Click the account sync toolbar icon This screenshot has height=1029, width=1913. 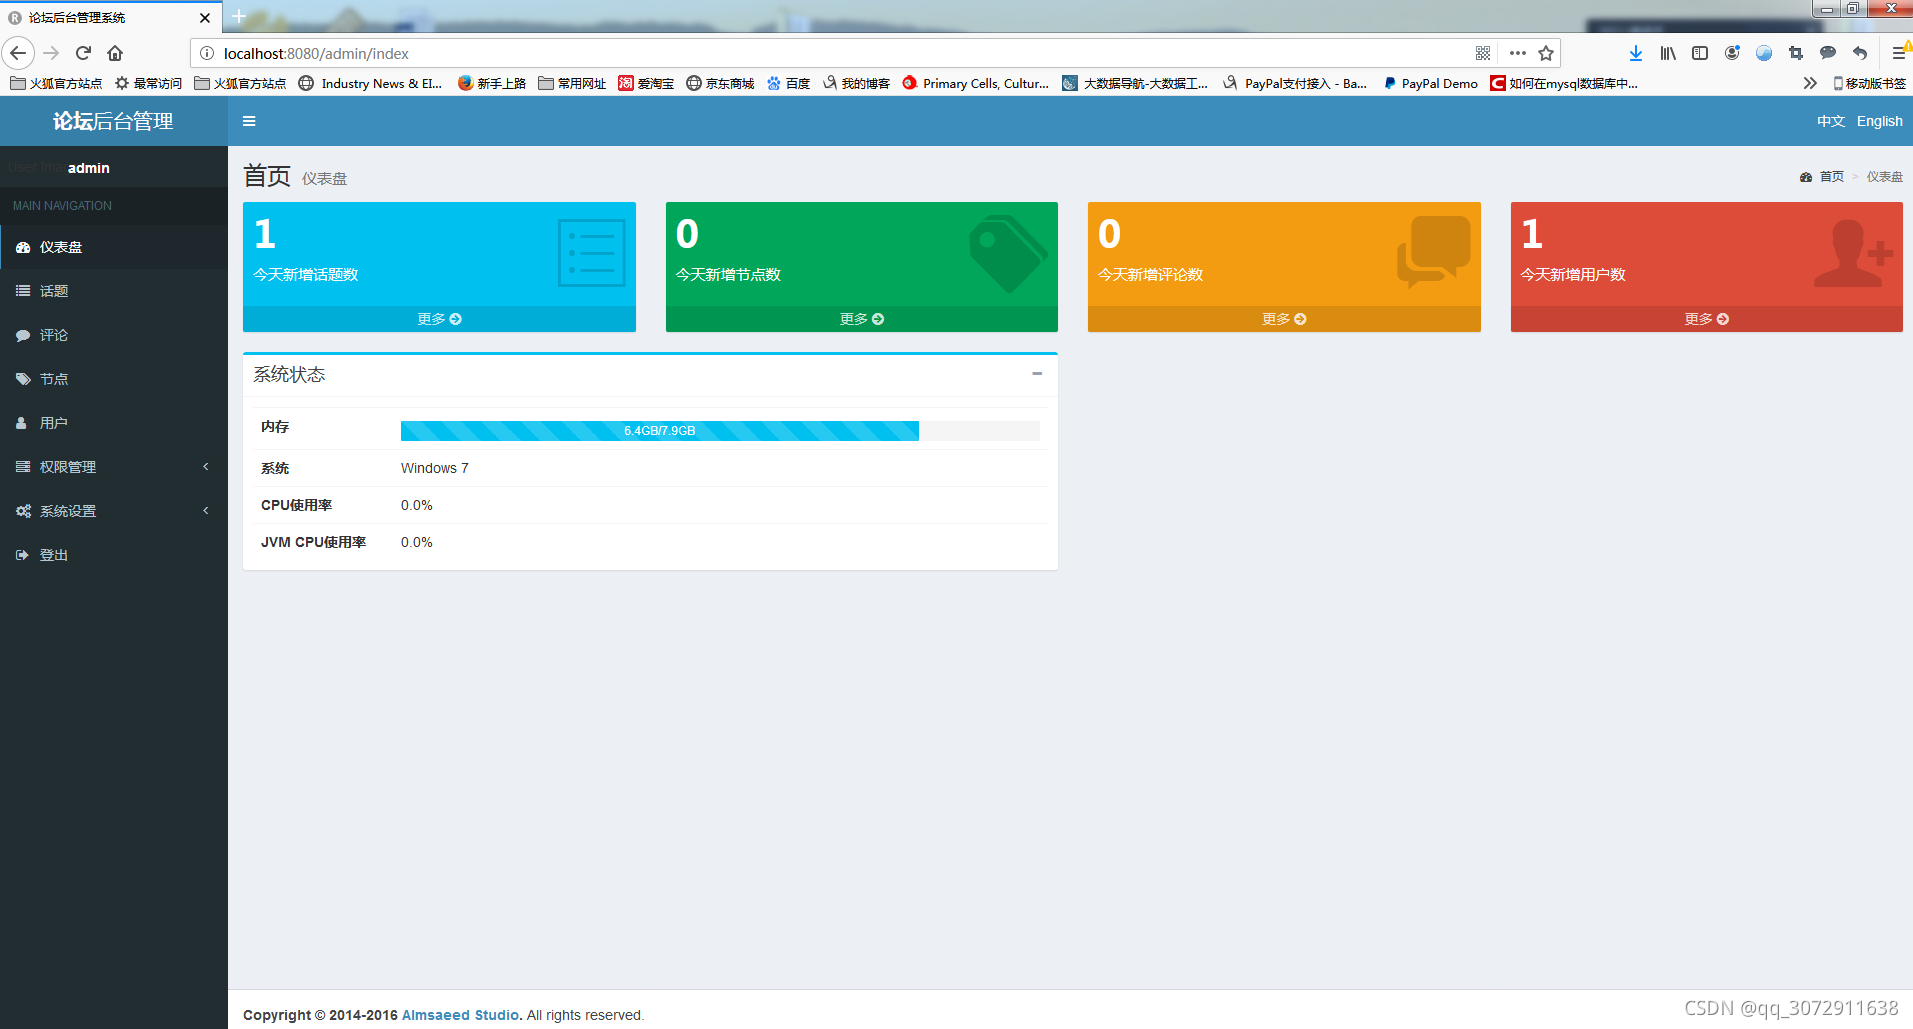[x=1732, y=53]
